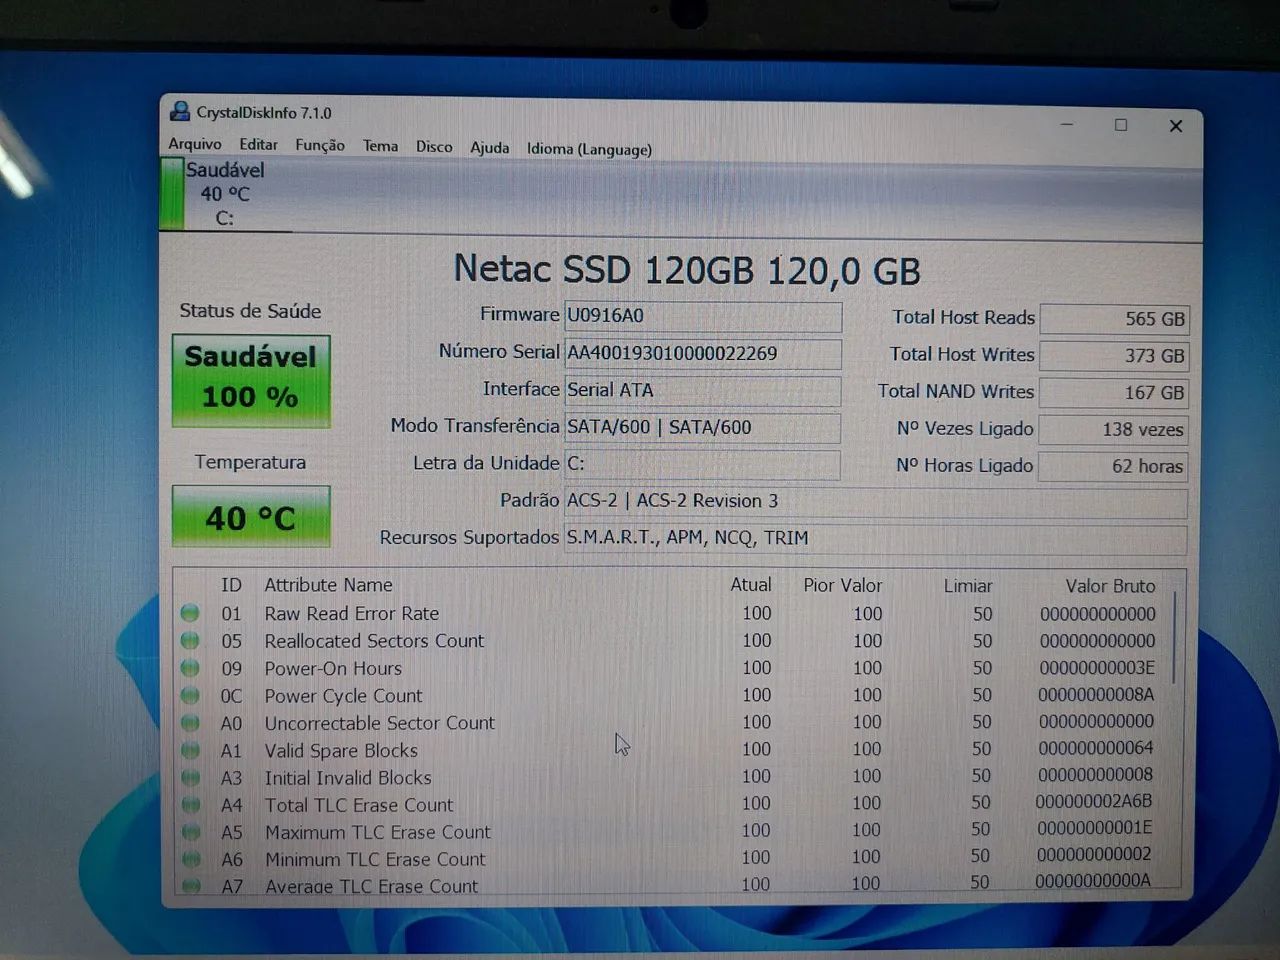Click status dot for Uncorrectable Sector Count
Screen dimensions: 1280x960
pos(190,721)
